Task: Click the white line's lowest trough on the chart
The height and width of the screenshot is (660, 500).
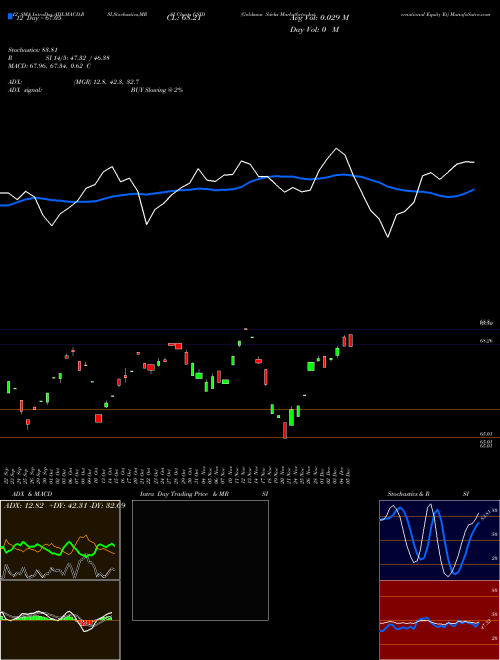Action: (388, 237)
